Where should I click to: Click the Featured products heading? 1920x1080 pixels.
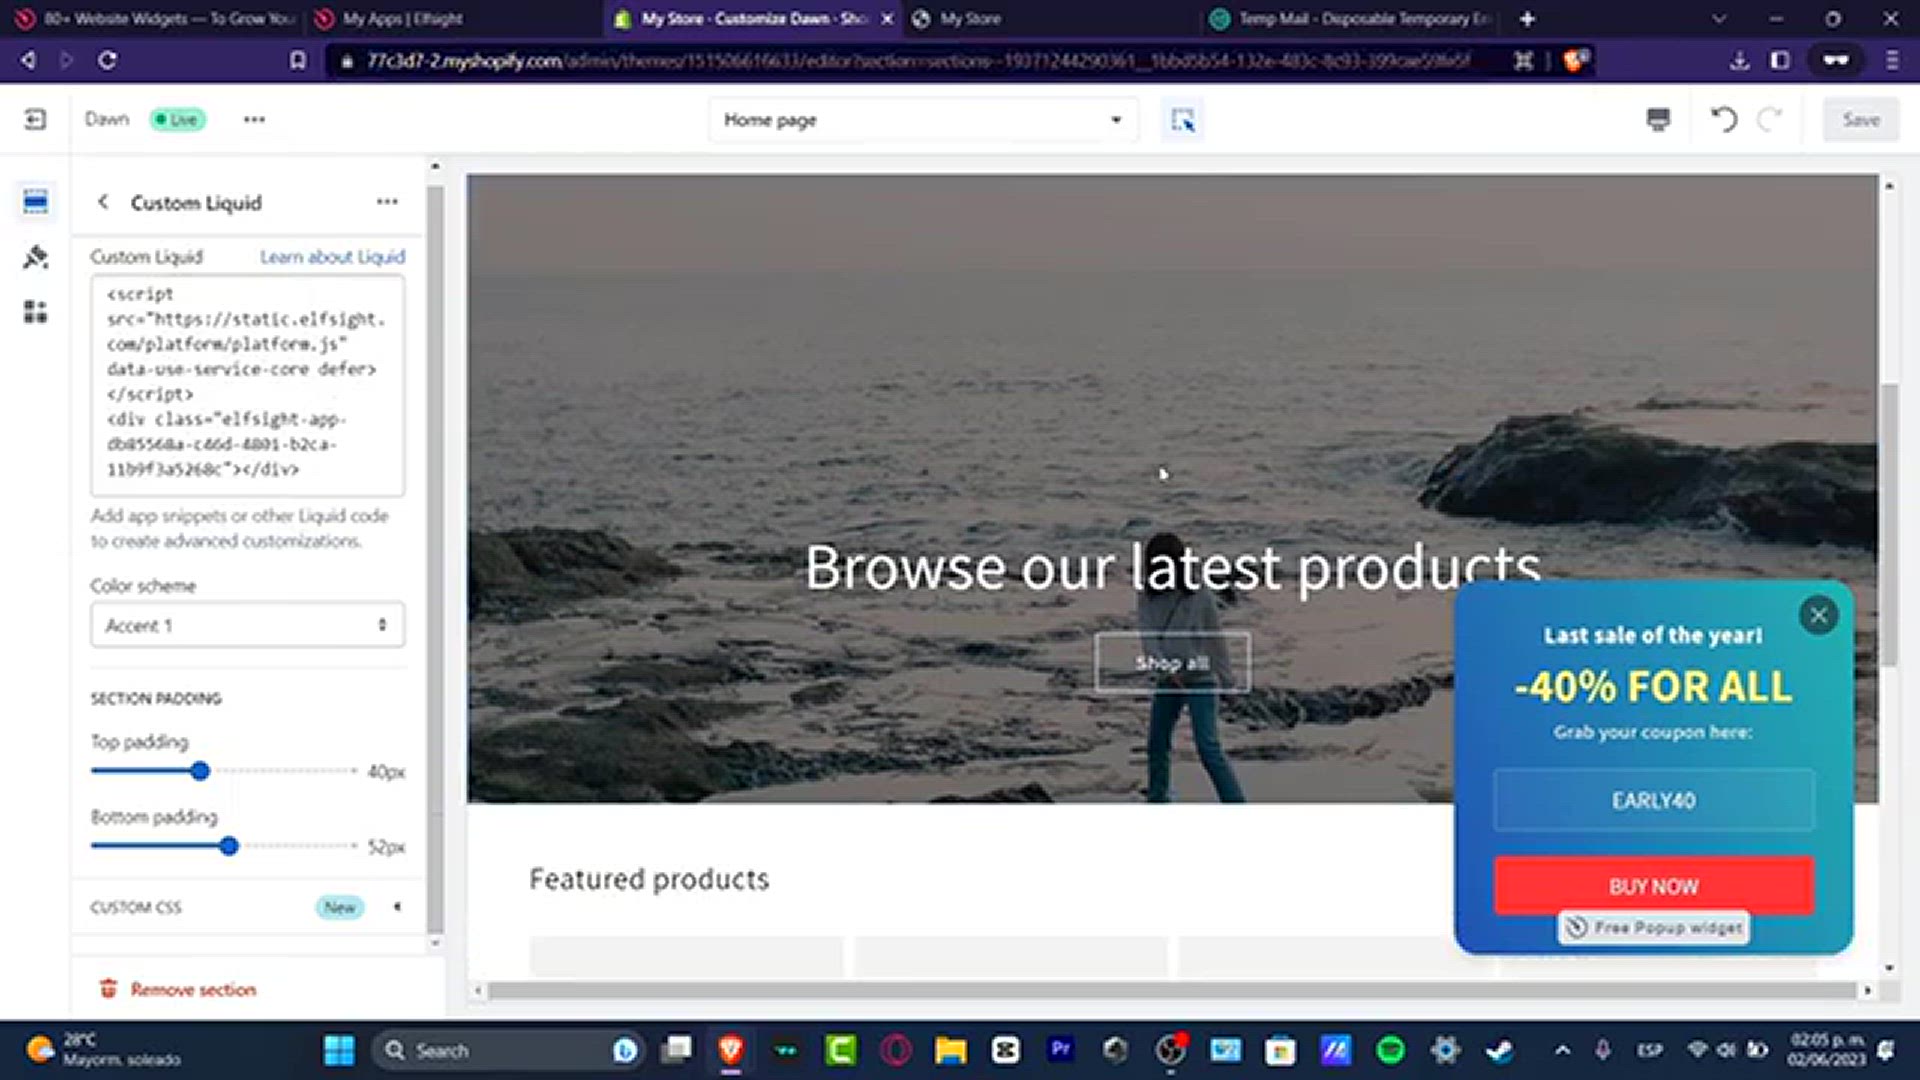tap(649, 879)
